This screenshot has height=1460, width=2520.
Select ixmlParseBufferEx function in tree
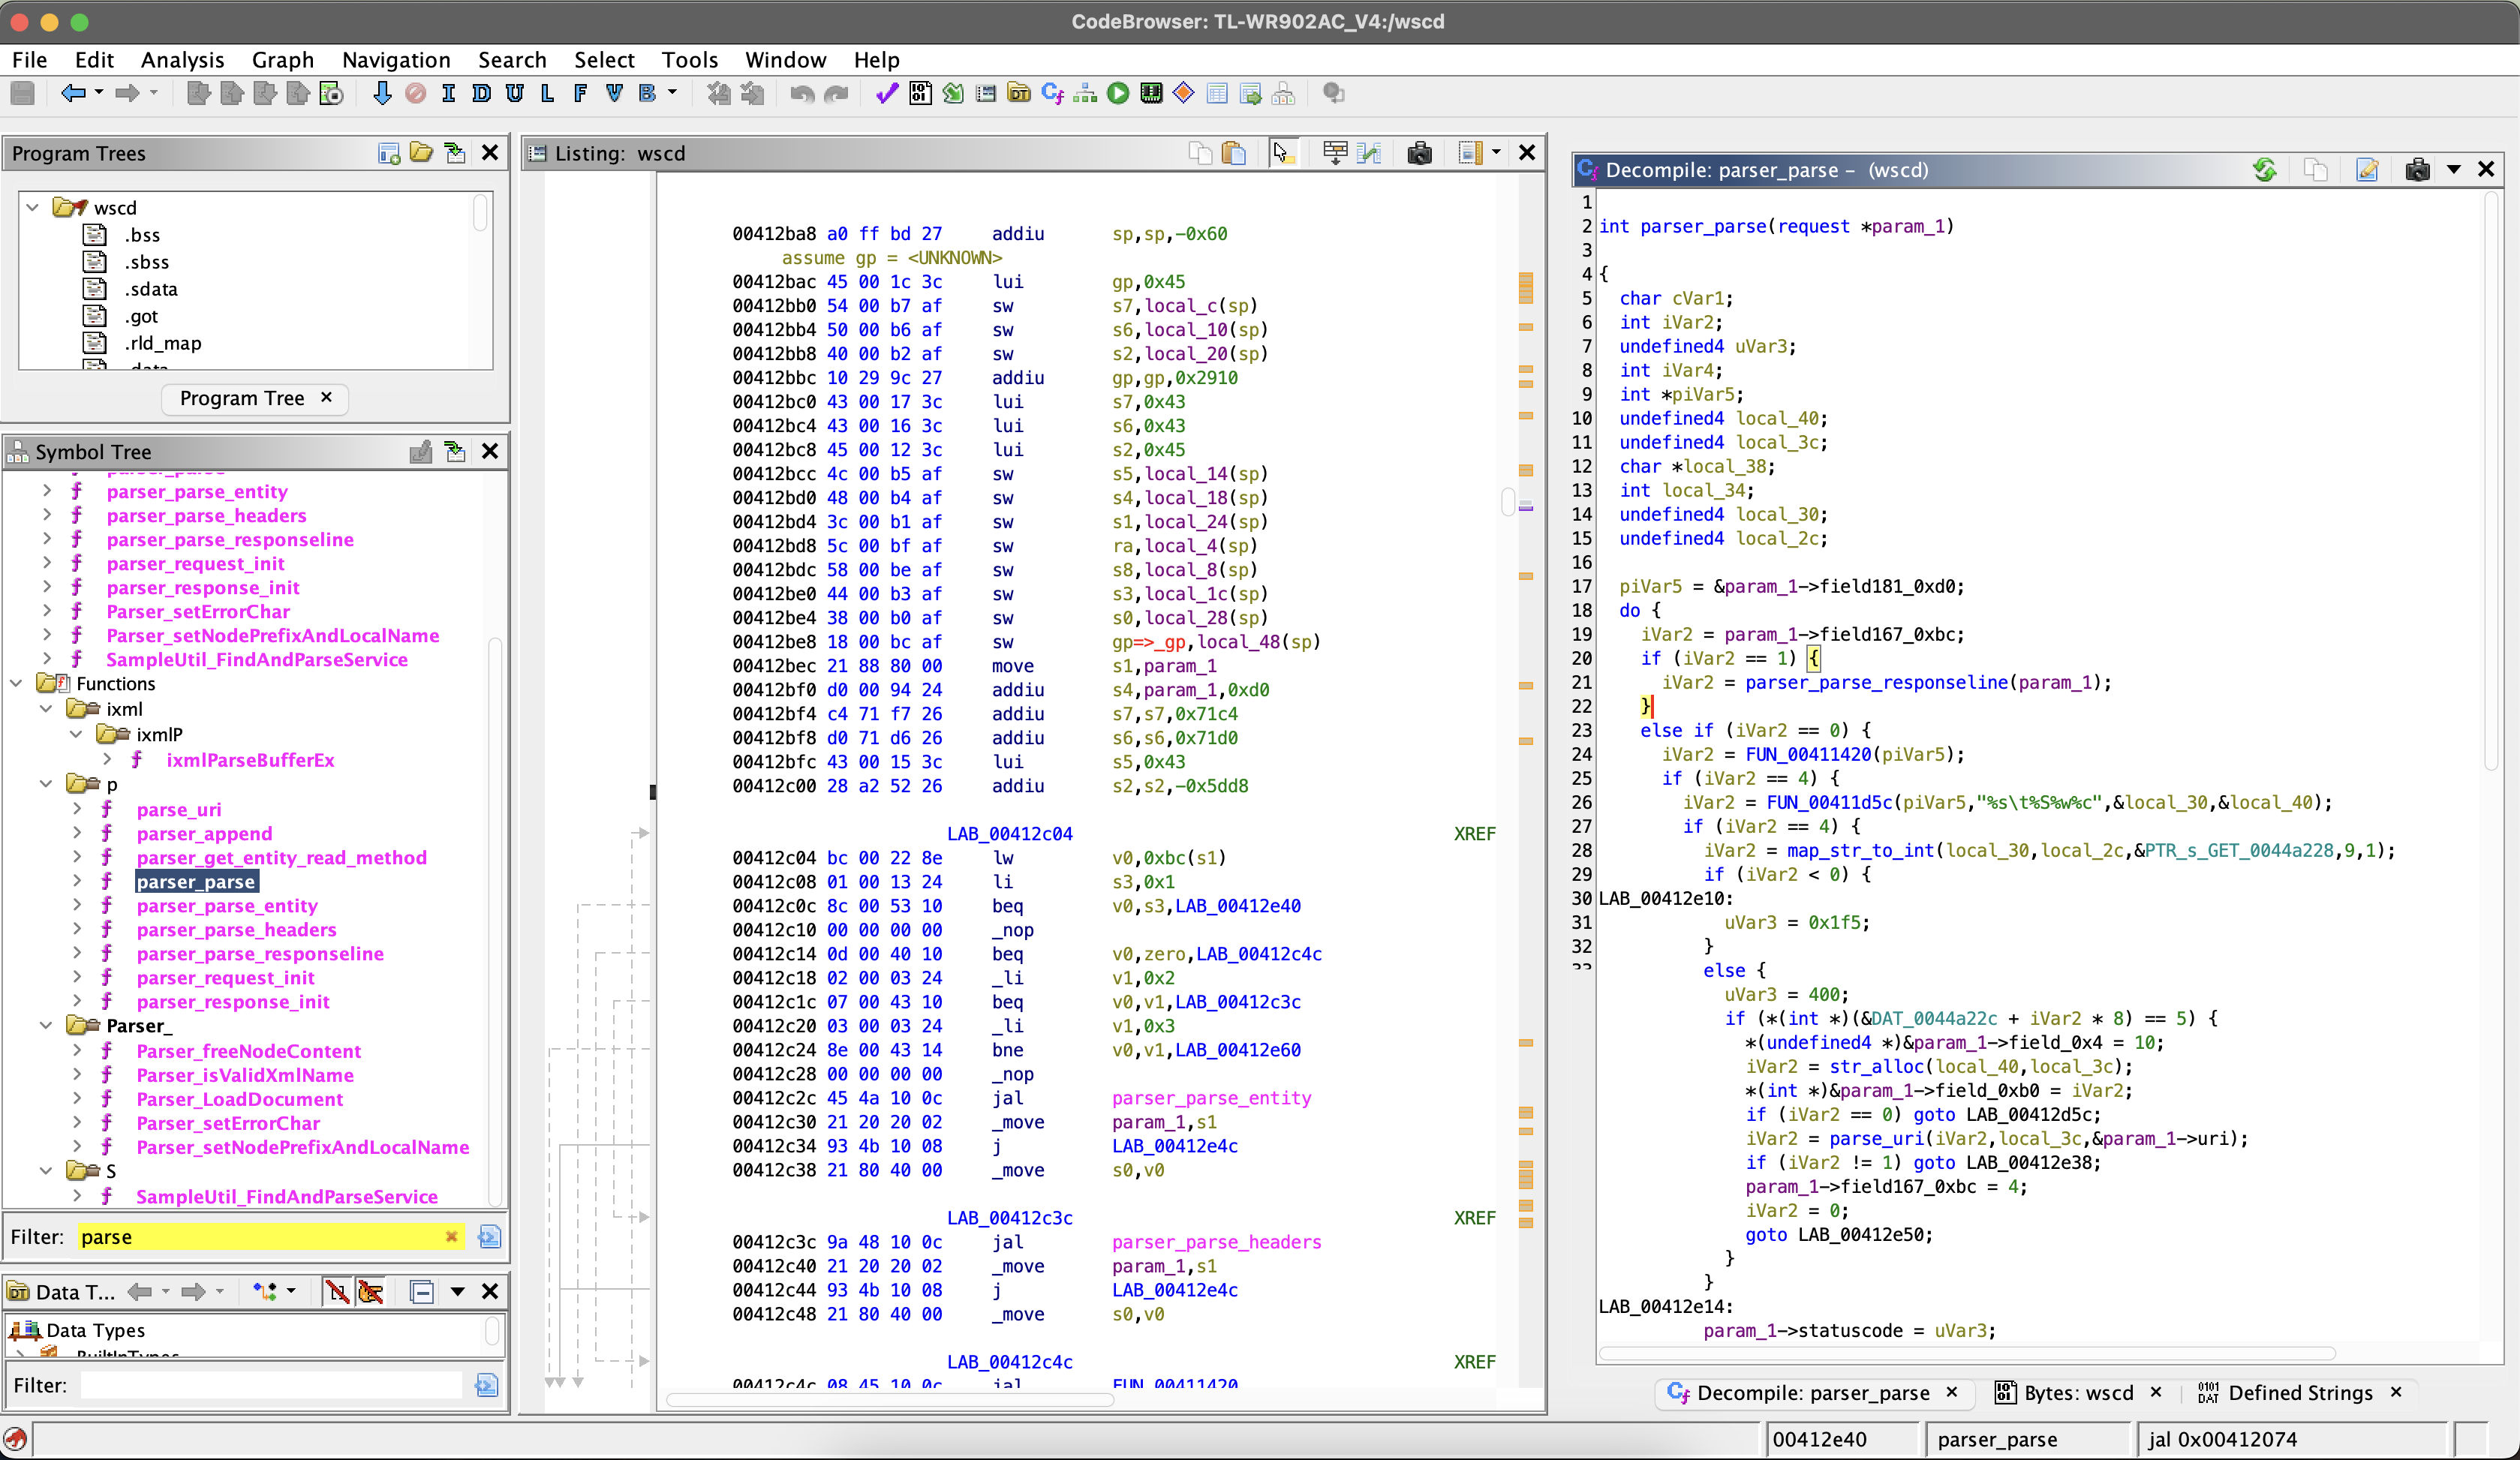pos(250,760)
